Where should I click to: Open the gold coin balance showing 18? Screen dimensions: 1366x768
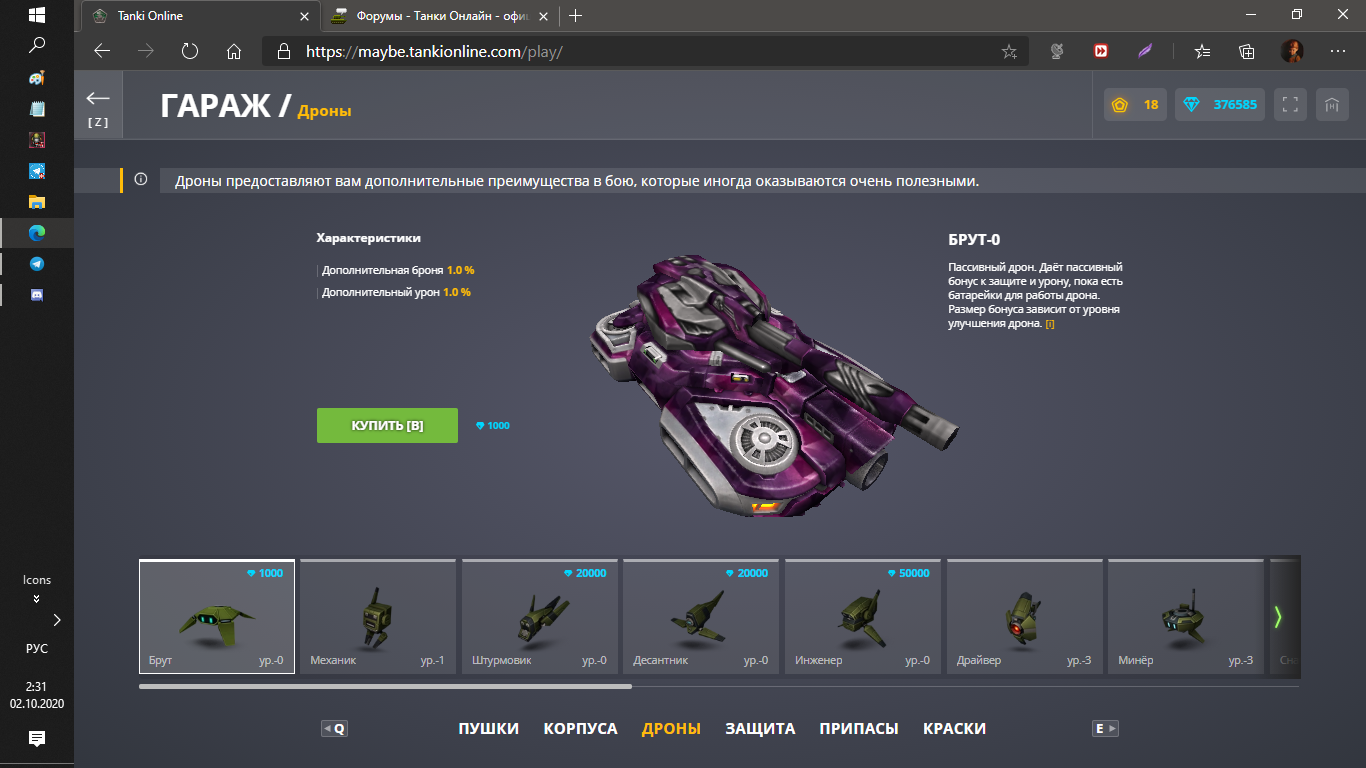pyautogui.click(x=1135, y=105)
